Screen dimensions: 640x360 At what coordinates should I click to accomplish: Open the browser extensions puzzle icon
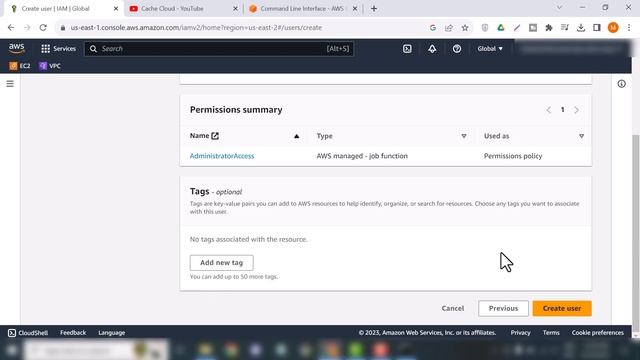[x=549, y=28]
